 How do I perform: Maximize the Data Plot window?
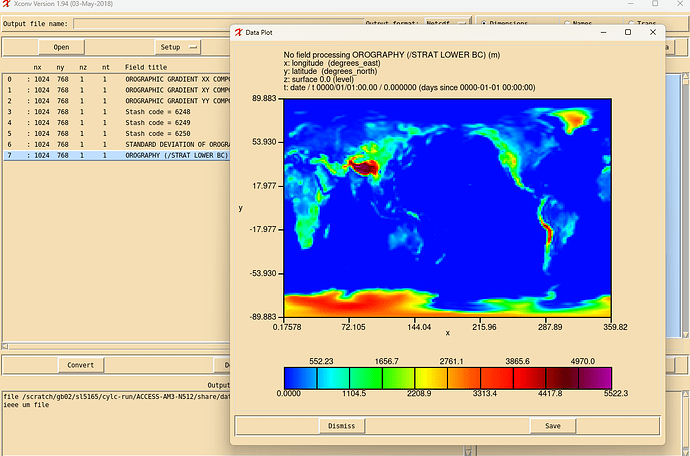pyautogui.click(x=627, y=32)
